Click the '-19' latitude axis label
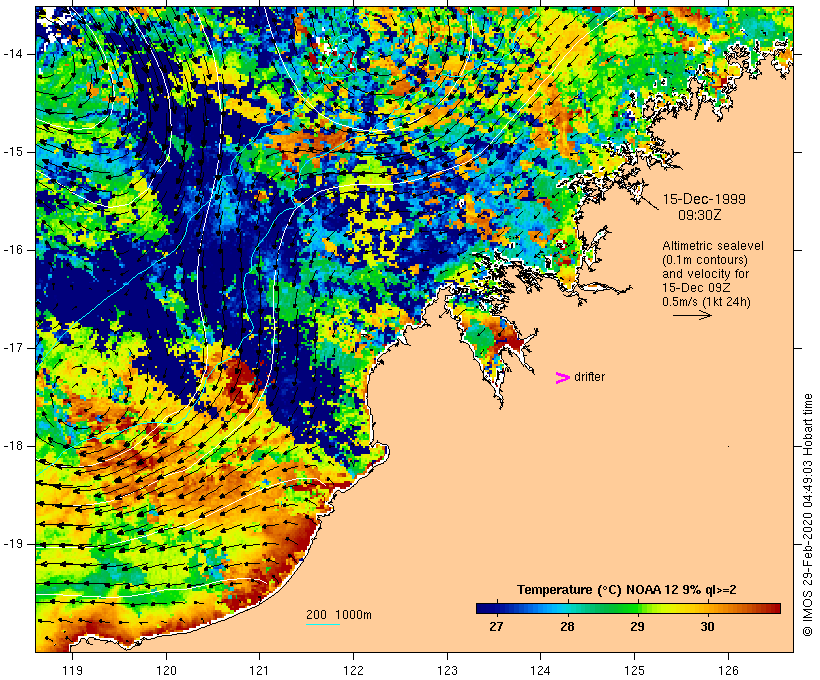Screen dimensions: 820x680 (12, 544)
